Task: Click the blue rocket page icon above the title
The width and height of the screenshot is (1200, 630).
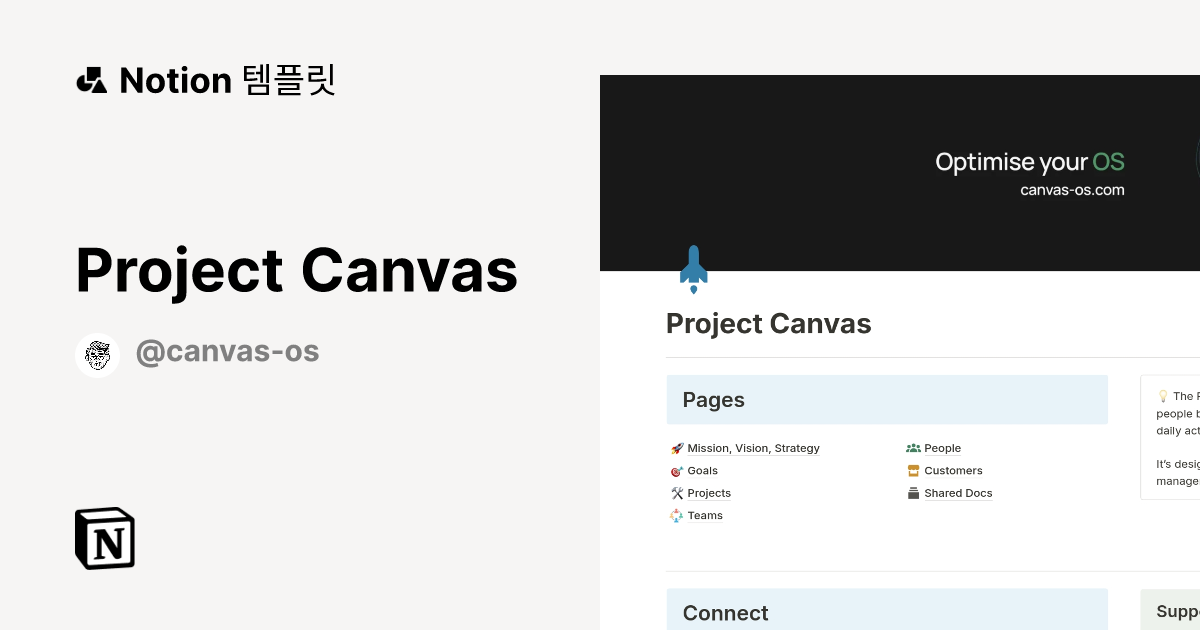Action: [x=693, y=268]
